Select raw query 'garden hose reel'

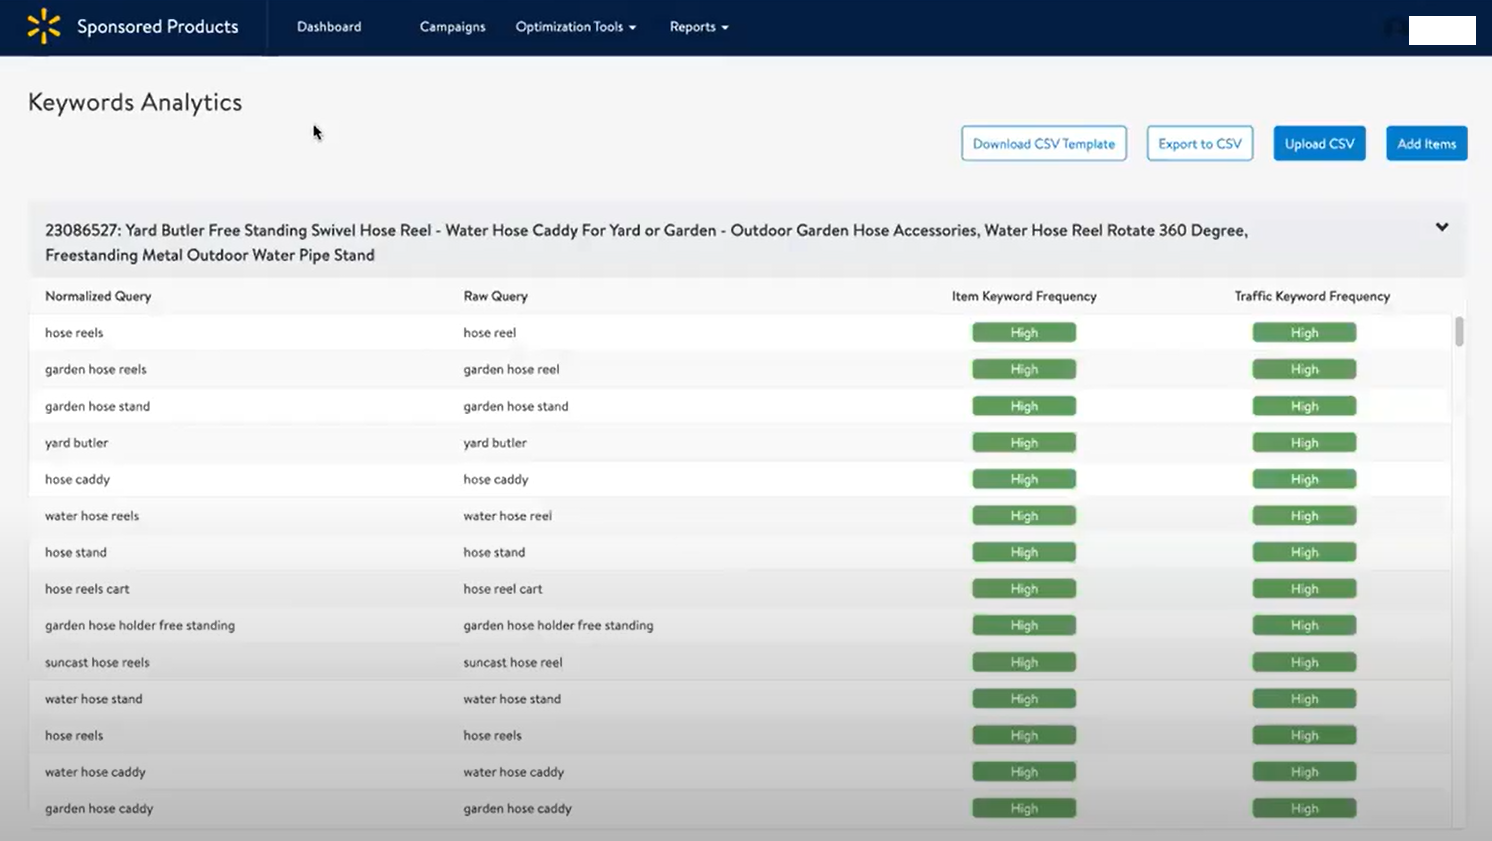pyautogui.click(x=511, y=369)
